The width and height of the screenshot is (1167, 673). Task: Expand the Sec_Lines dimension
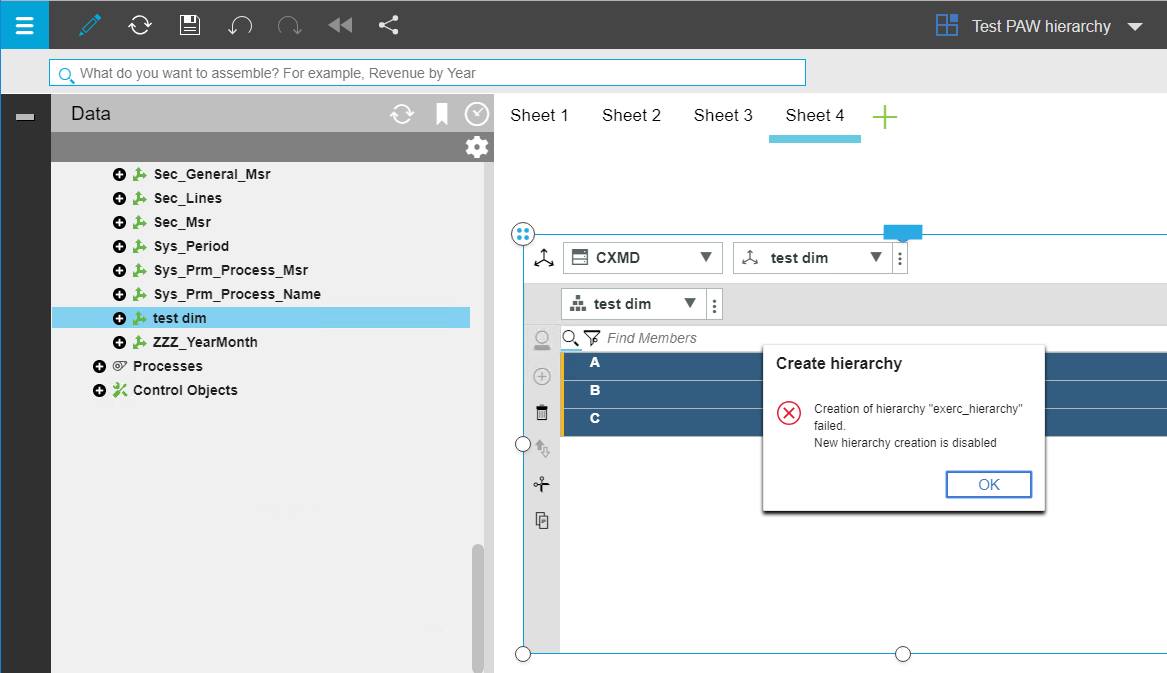click(119, 198)
